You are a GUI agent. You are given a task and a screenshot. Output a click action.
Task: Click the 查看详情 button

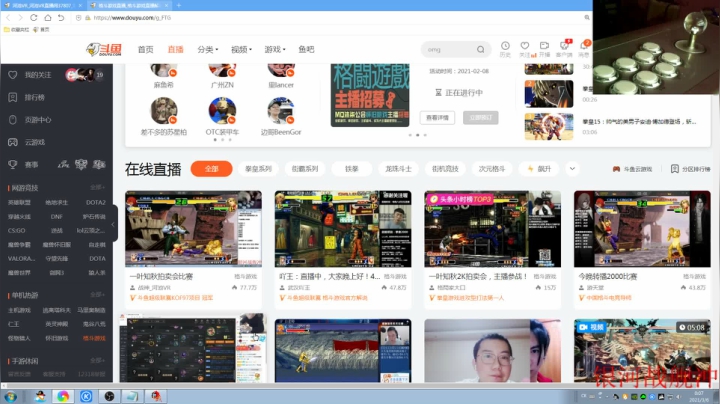[437, 118]
